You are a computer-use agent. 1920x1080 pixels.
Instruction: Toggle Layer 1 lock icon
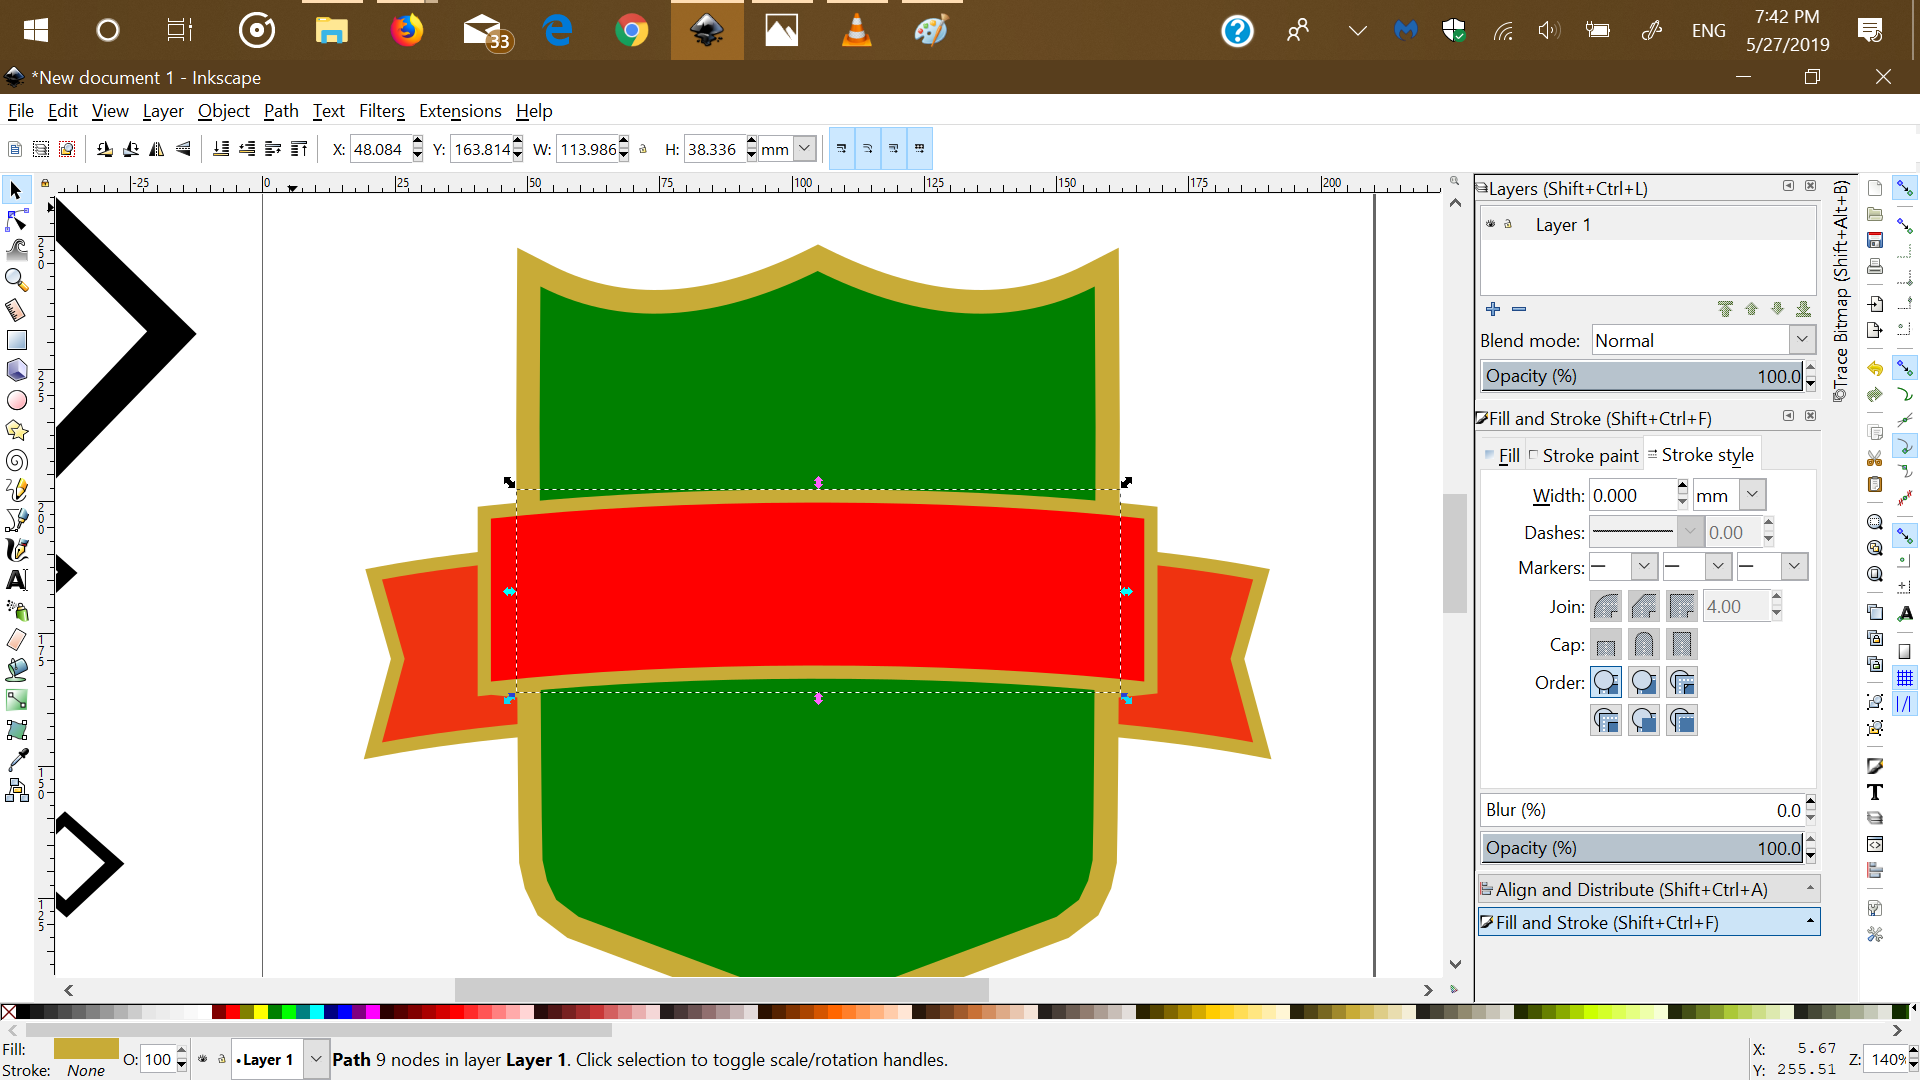(1508, 224)
